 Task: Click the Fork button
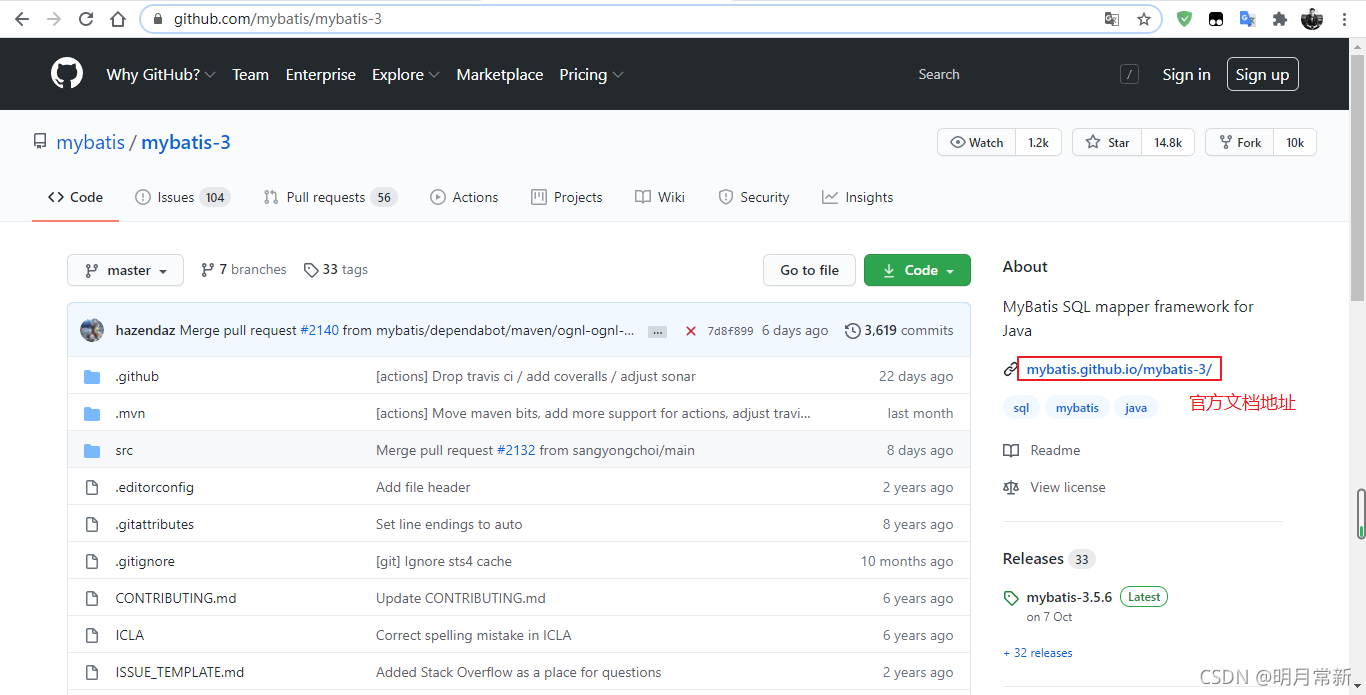point(1240,142)
